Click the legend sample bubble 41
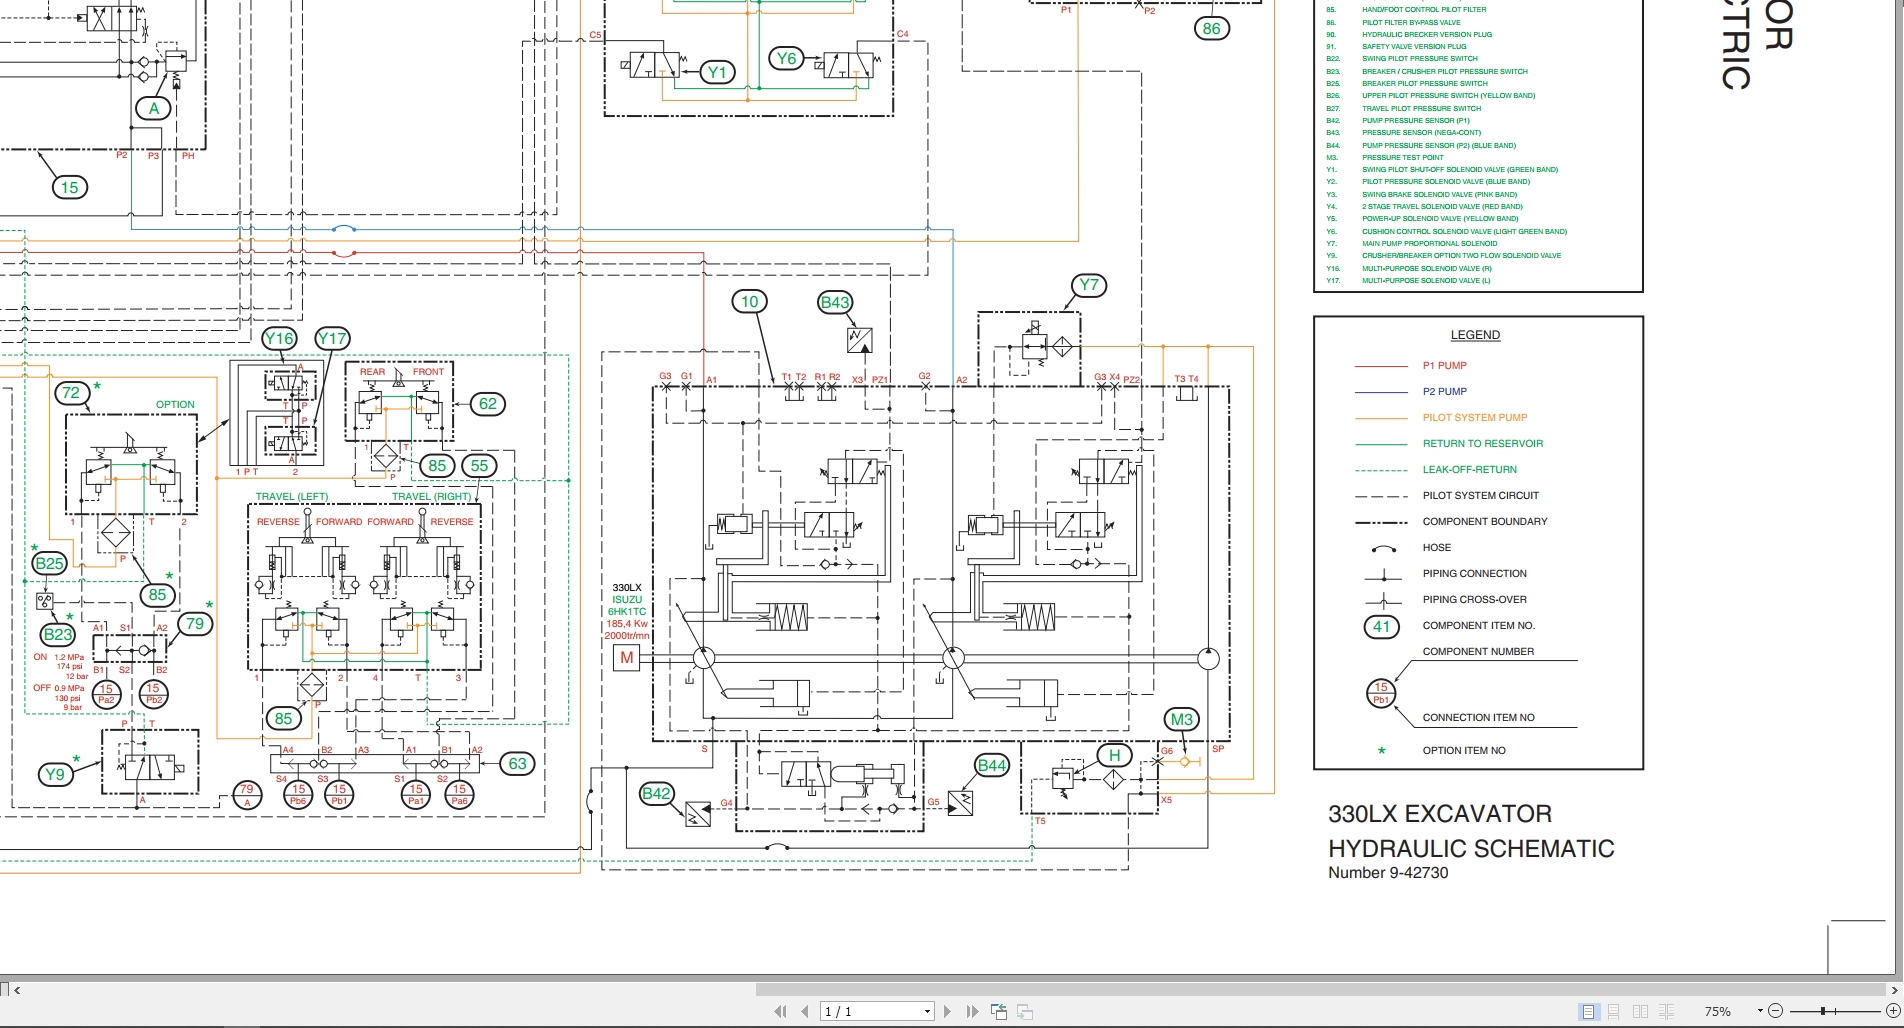The width and height of the screenshot is (1904, 1028). 1382,627
